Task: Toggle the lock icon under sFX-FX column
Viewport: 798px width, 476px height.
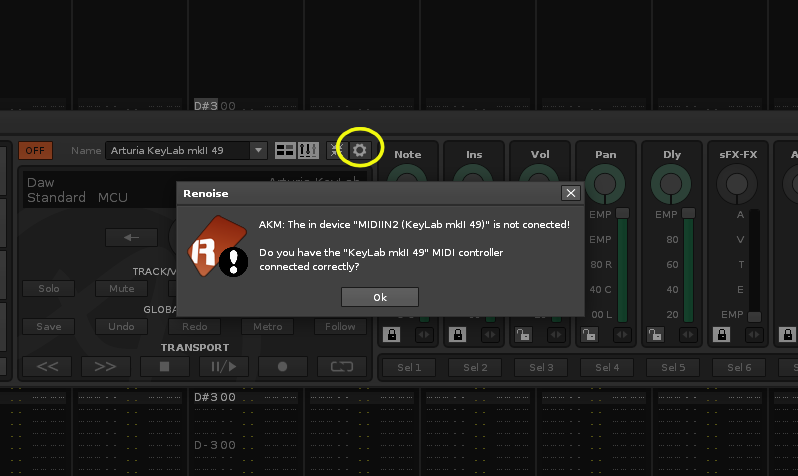Action: click(x=721, y=334)
